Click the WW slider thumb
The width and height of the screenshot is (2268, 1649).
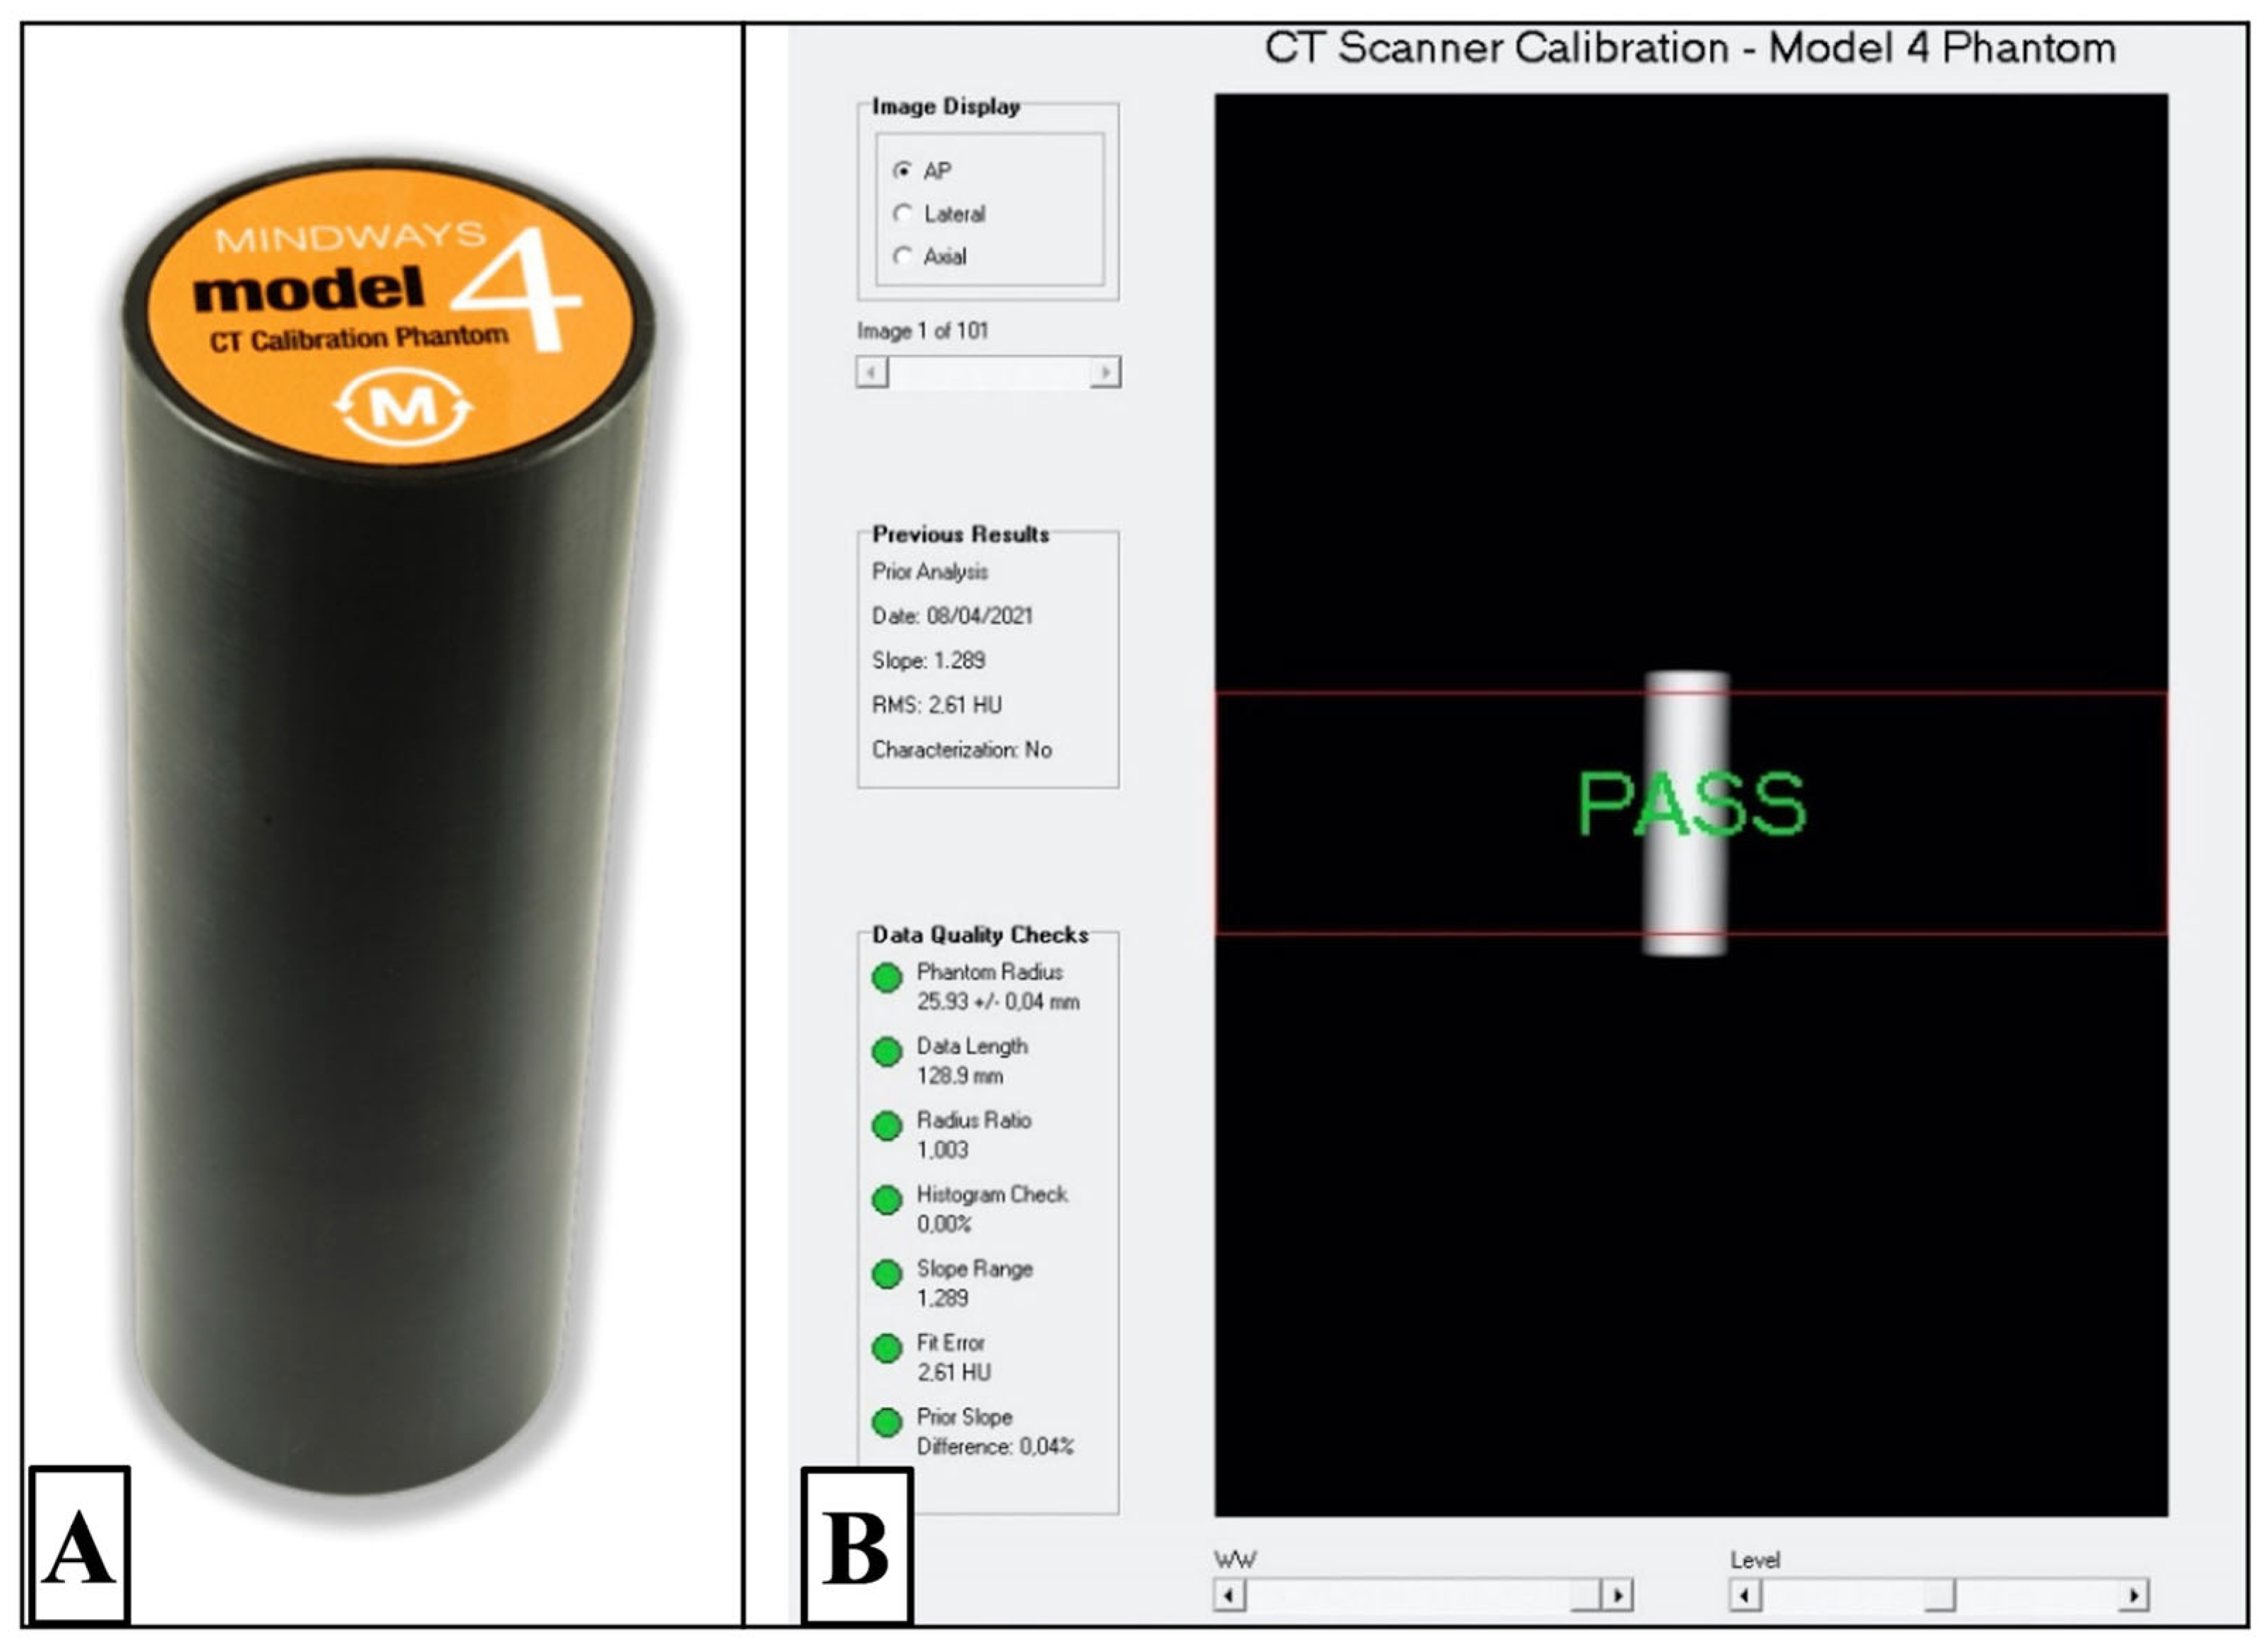click(1586, 1595)
